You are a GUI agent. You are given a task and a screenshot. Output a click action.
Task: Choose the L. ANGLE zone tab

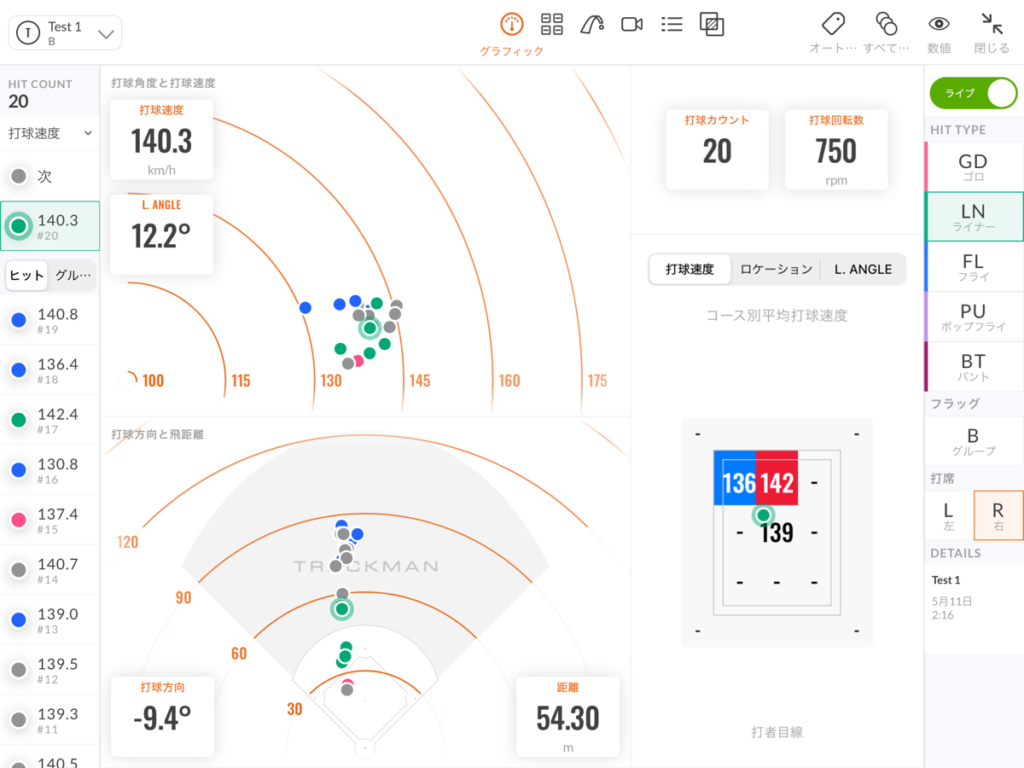(863, 269)
